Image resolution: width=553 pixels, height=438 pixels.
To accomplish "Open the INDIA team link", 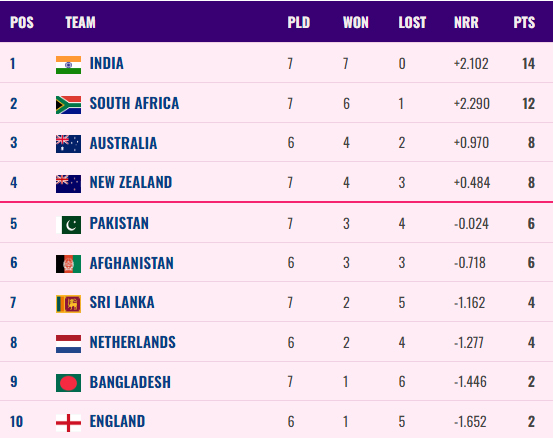I will pos(107,64).
